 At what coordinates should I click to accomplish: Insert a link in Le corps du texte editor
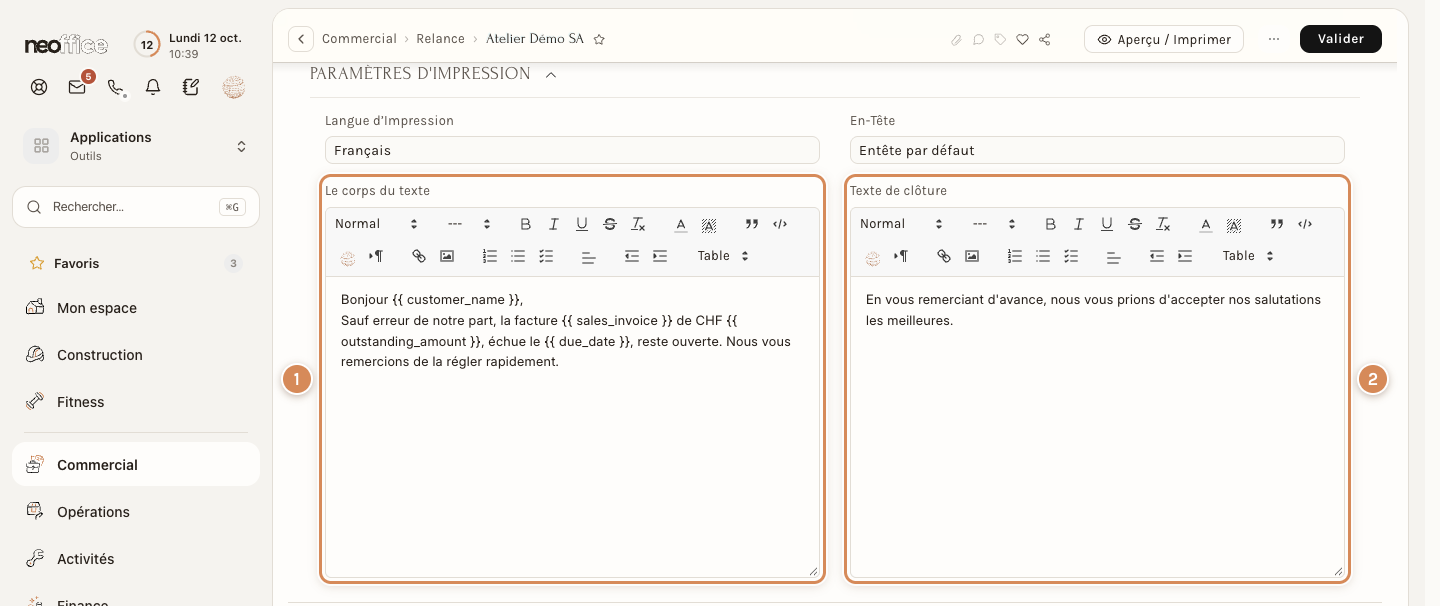coord(419,256)
